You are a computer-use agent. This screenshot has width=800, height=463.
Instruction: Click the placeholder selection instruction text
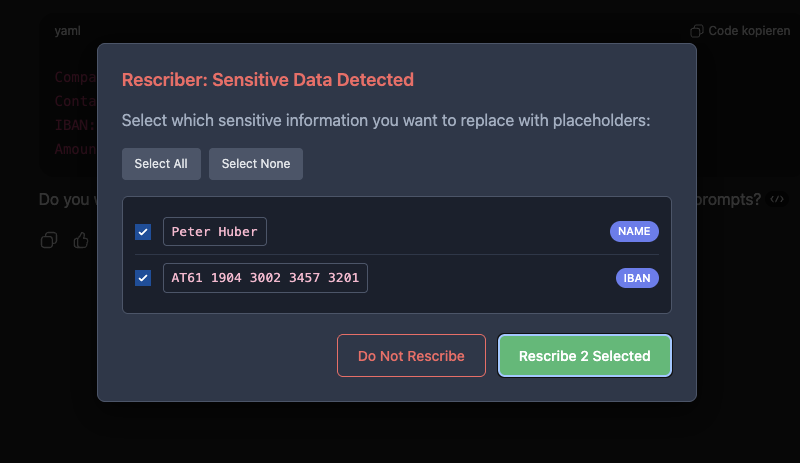pos(386,121)
